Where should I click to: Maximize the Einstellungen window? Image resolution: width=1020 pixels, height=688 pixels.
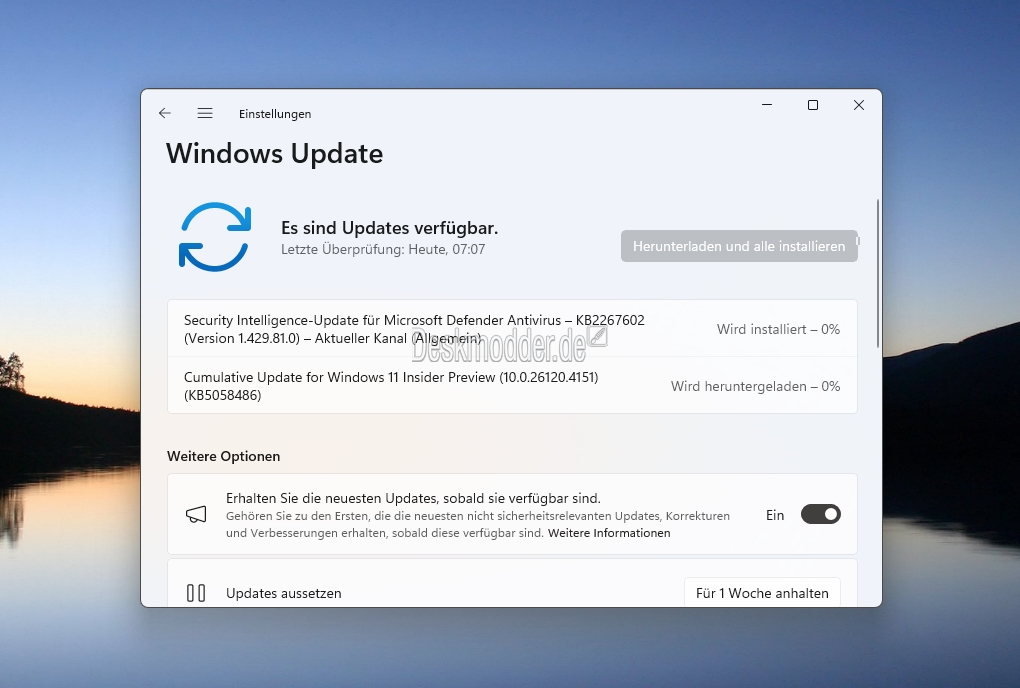(812, 105)
